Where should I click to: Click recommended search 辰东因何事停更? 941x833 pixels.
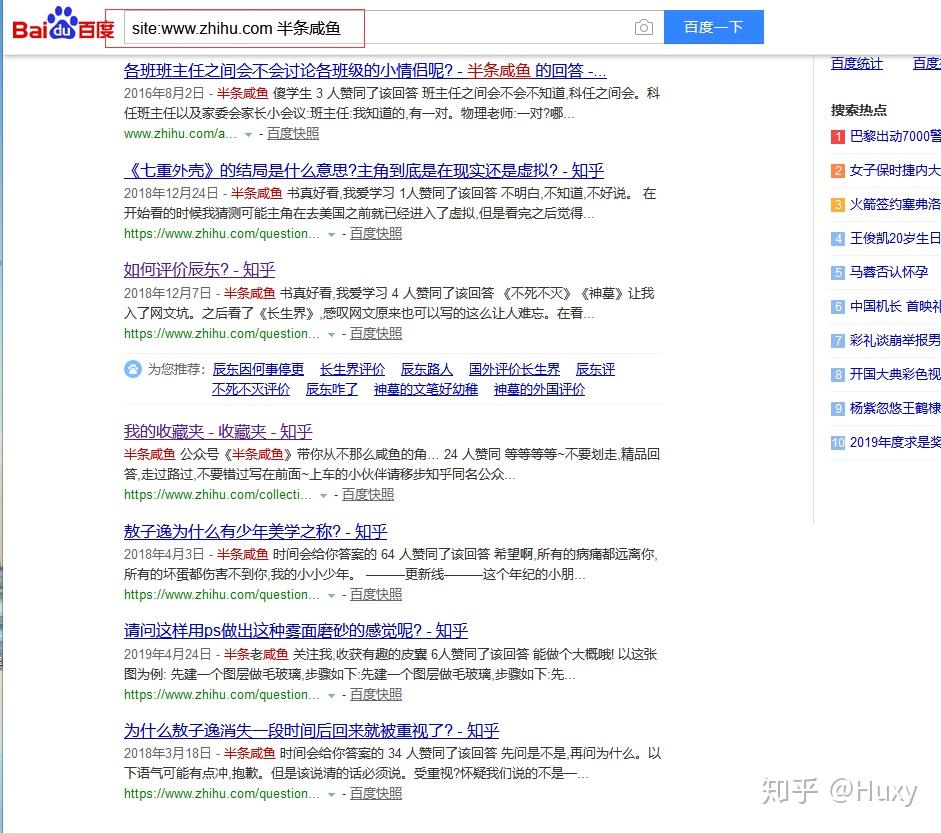pos(258,369)
